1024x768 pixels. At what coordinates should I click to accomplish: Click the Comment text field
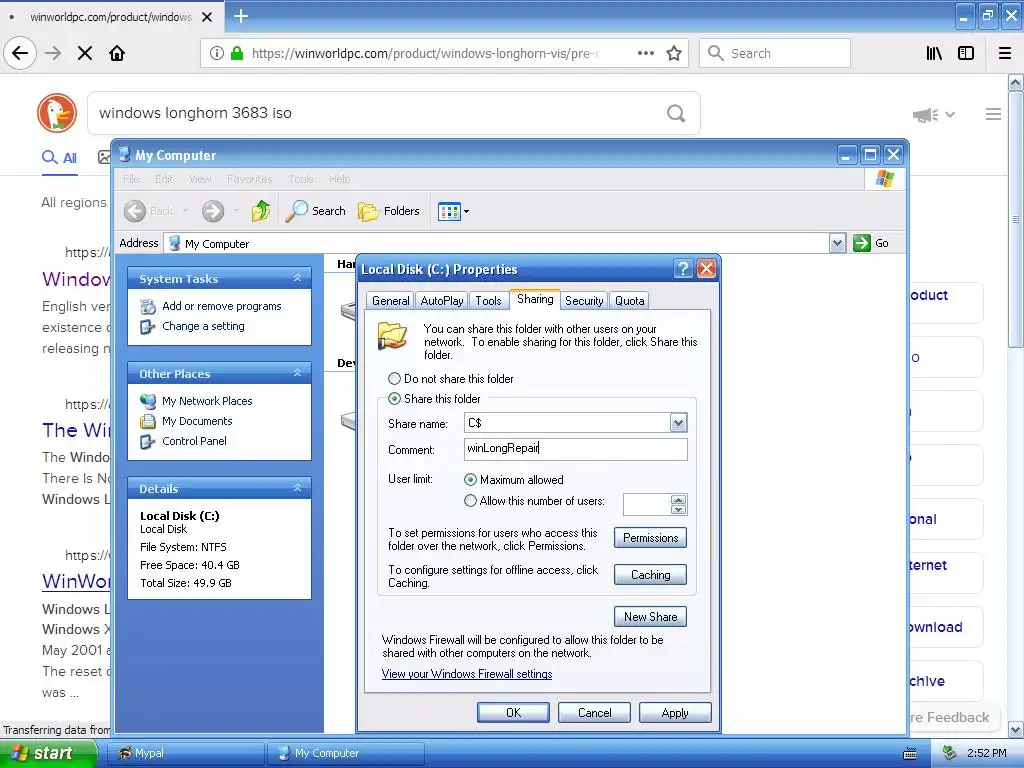(575, 449)
